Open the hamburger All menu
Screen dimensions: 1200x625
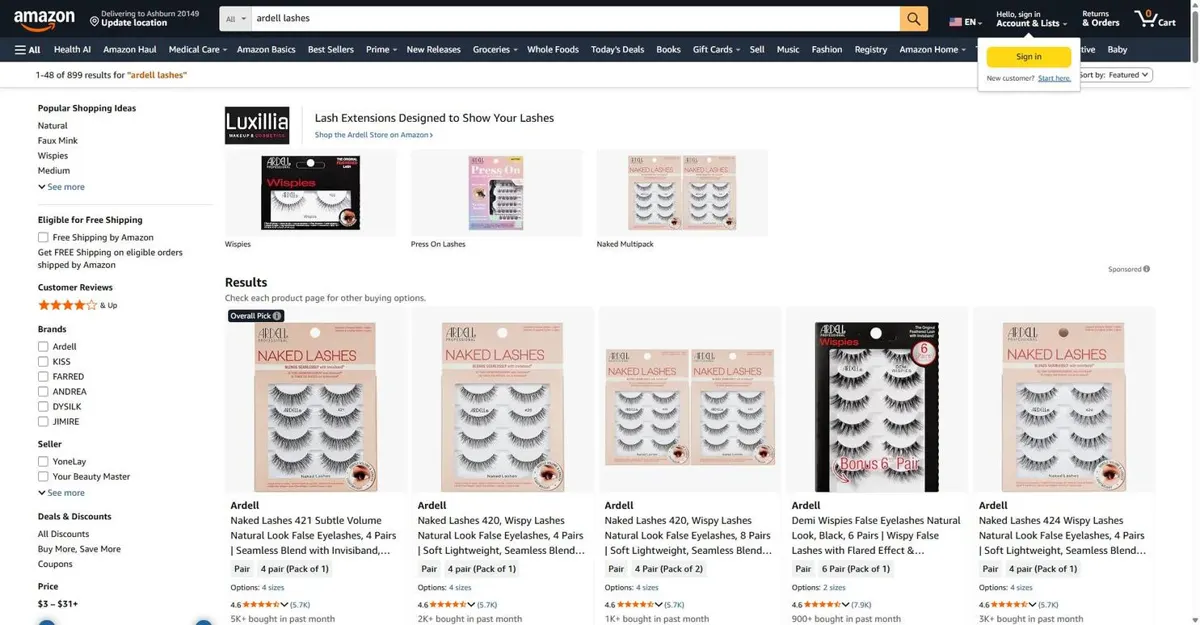coord(28,49)
